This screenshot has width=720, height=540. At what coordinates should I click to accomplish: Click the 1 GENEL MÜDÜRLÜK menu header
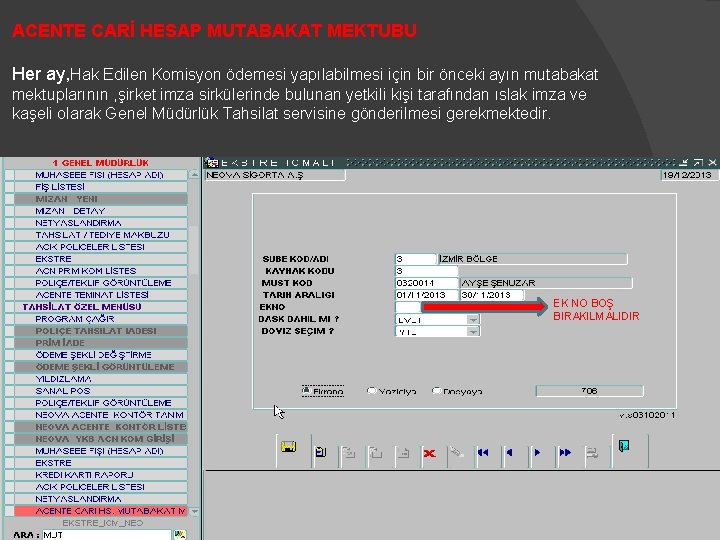(100, 163)
